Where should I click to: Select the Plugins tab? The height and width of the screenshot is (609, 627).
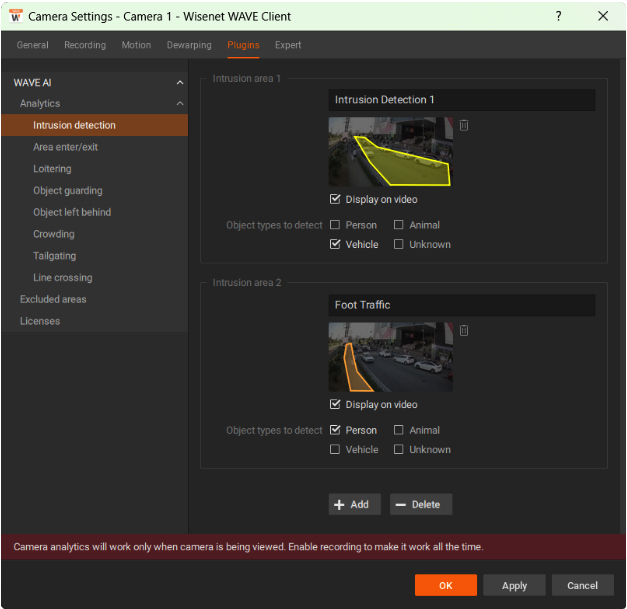243,45
